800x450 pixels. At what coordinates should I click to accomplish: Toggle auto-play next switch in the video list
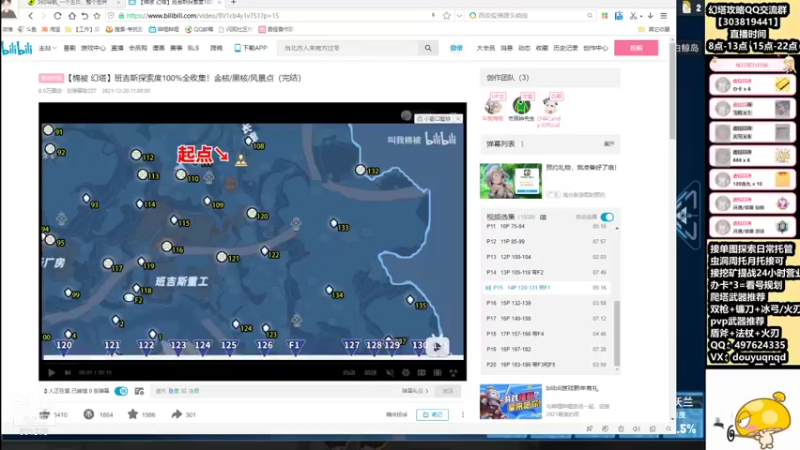pos(607,217)
